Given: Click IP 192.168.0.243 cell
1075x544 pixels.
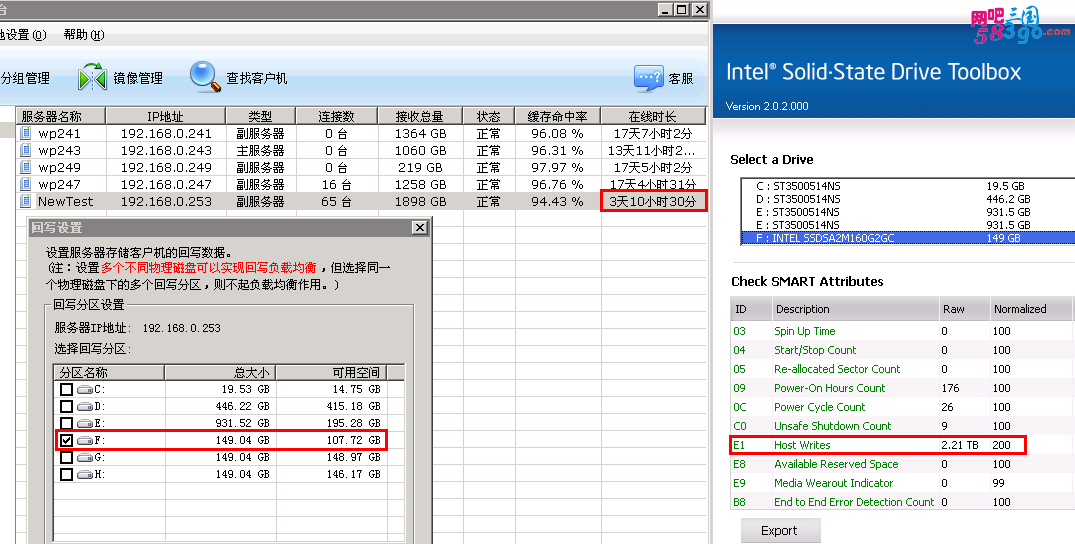Looking at the screenshot, I should coord(166,150).
